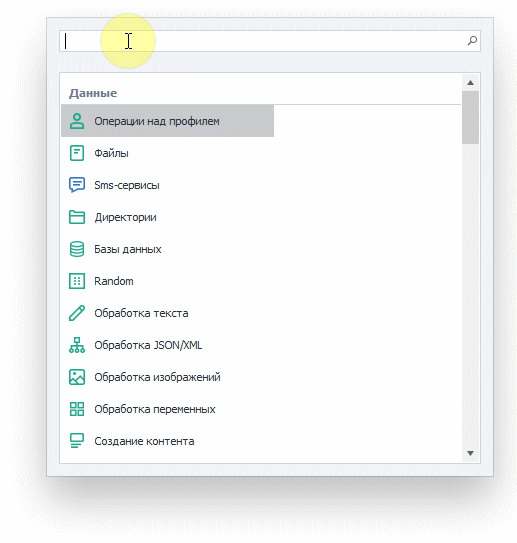Select Операции над профилем menu entry
This screenshot has height=543, width=517.
(167, 121)
